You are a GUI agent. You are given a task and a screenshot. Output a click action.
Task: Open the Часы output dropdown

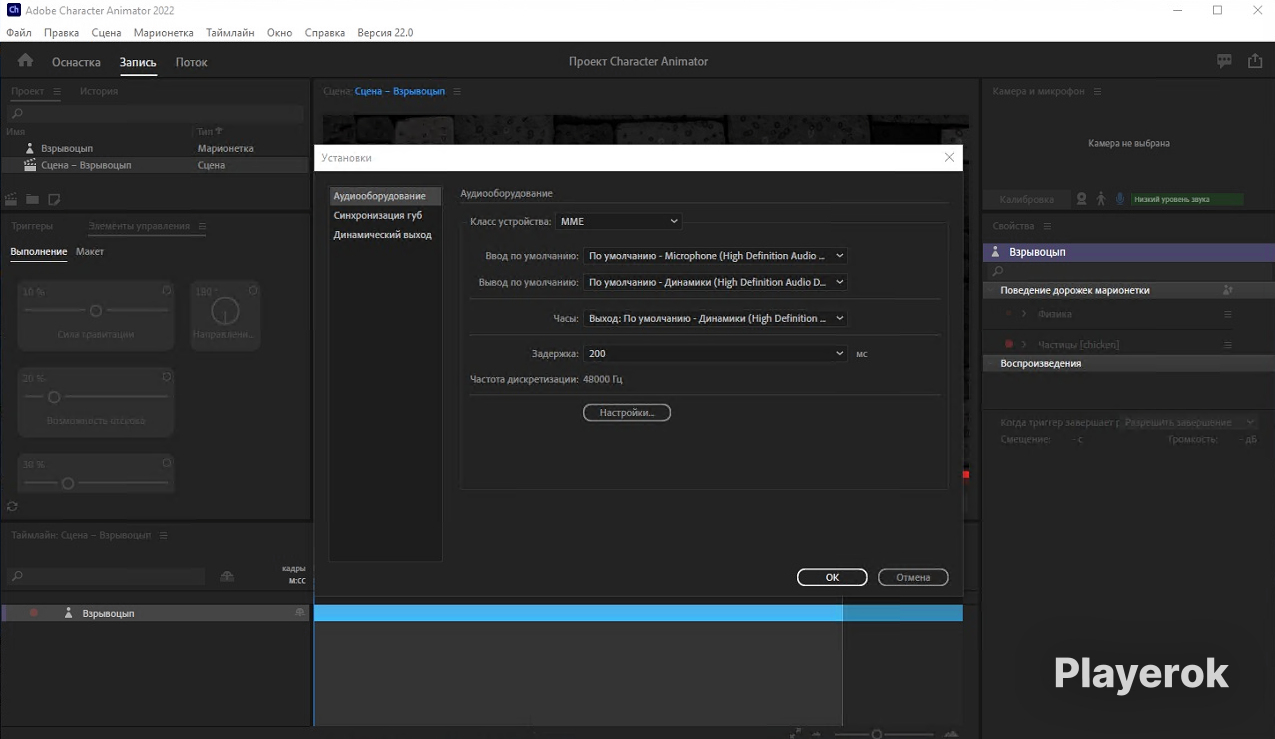click(x=715, y=318)
